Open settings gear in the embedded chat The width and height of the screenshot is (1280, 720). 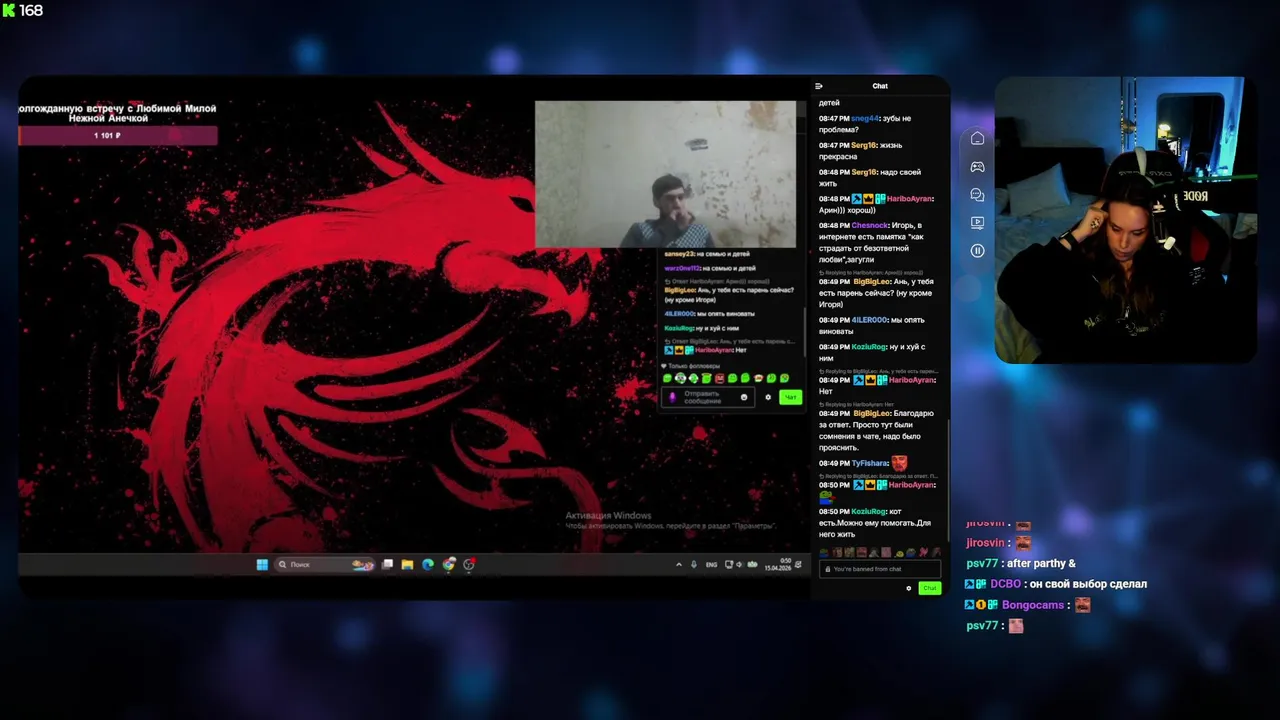point(768,397)
